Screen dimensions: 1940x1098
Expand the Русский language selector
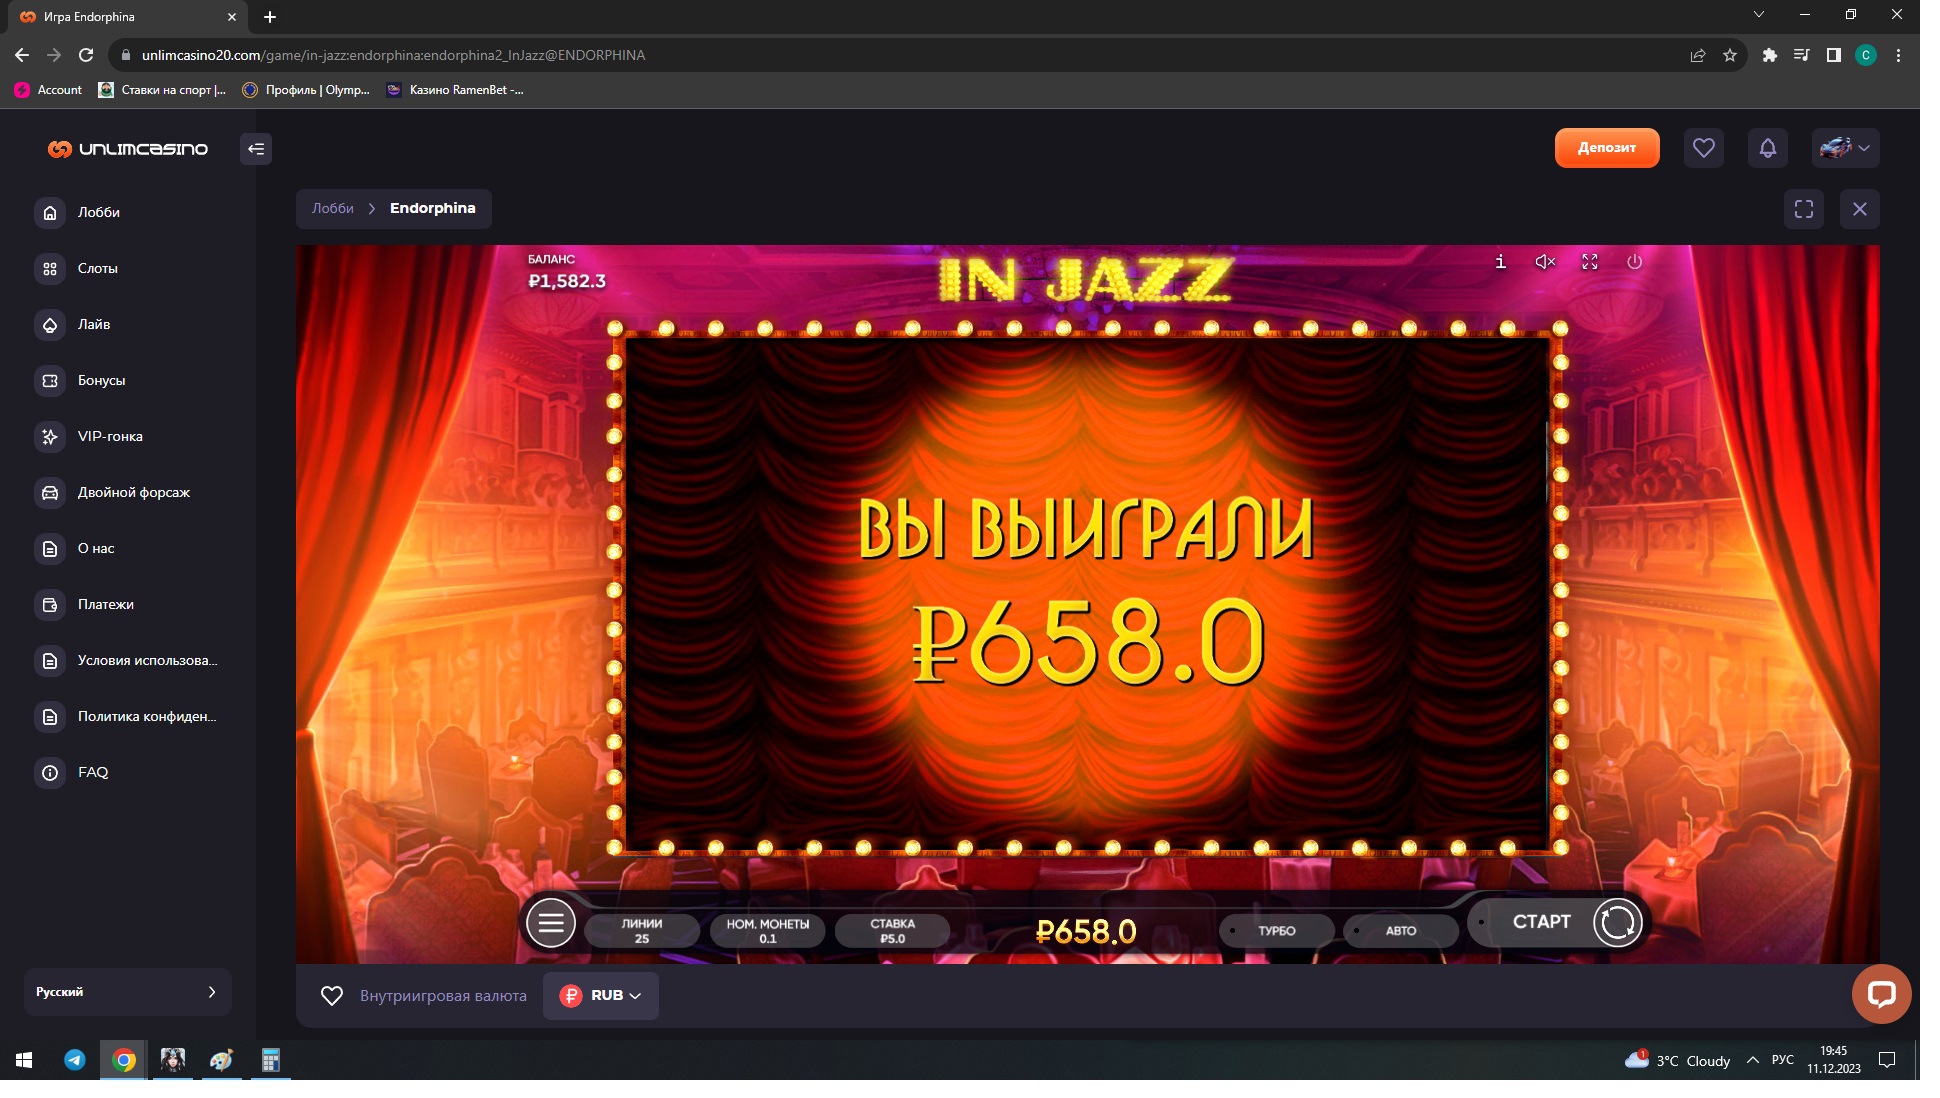tap(127, 992)
